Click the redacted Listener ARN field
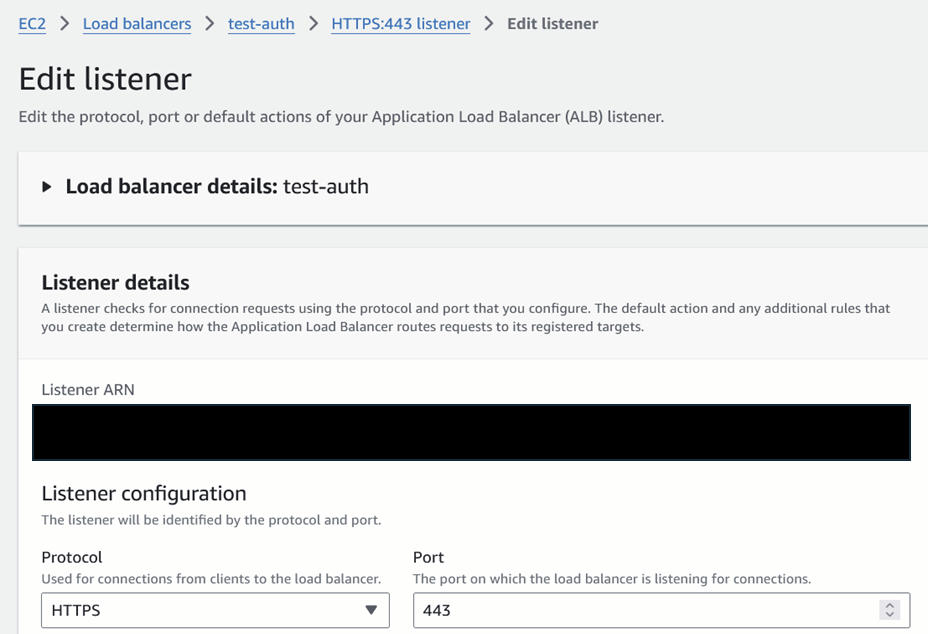Screen dimensions: 928x634 click(471, 432)
